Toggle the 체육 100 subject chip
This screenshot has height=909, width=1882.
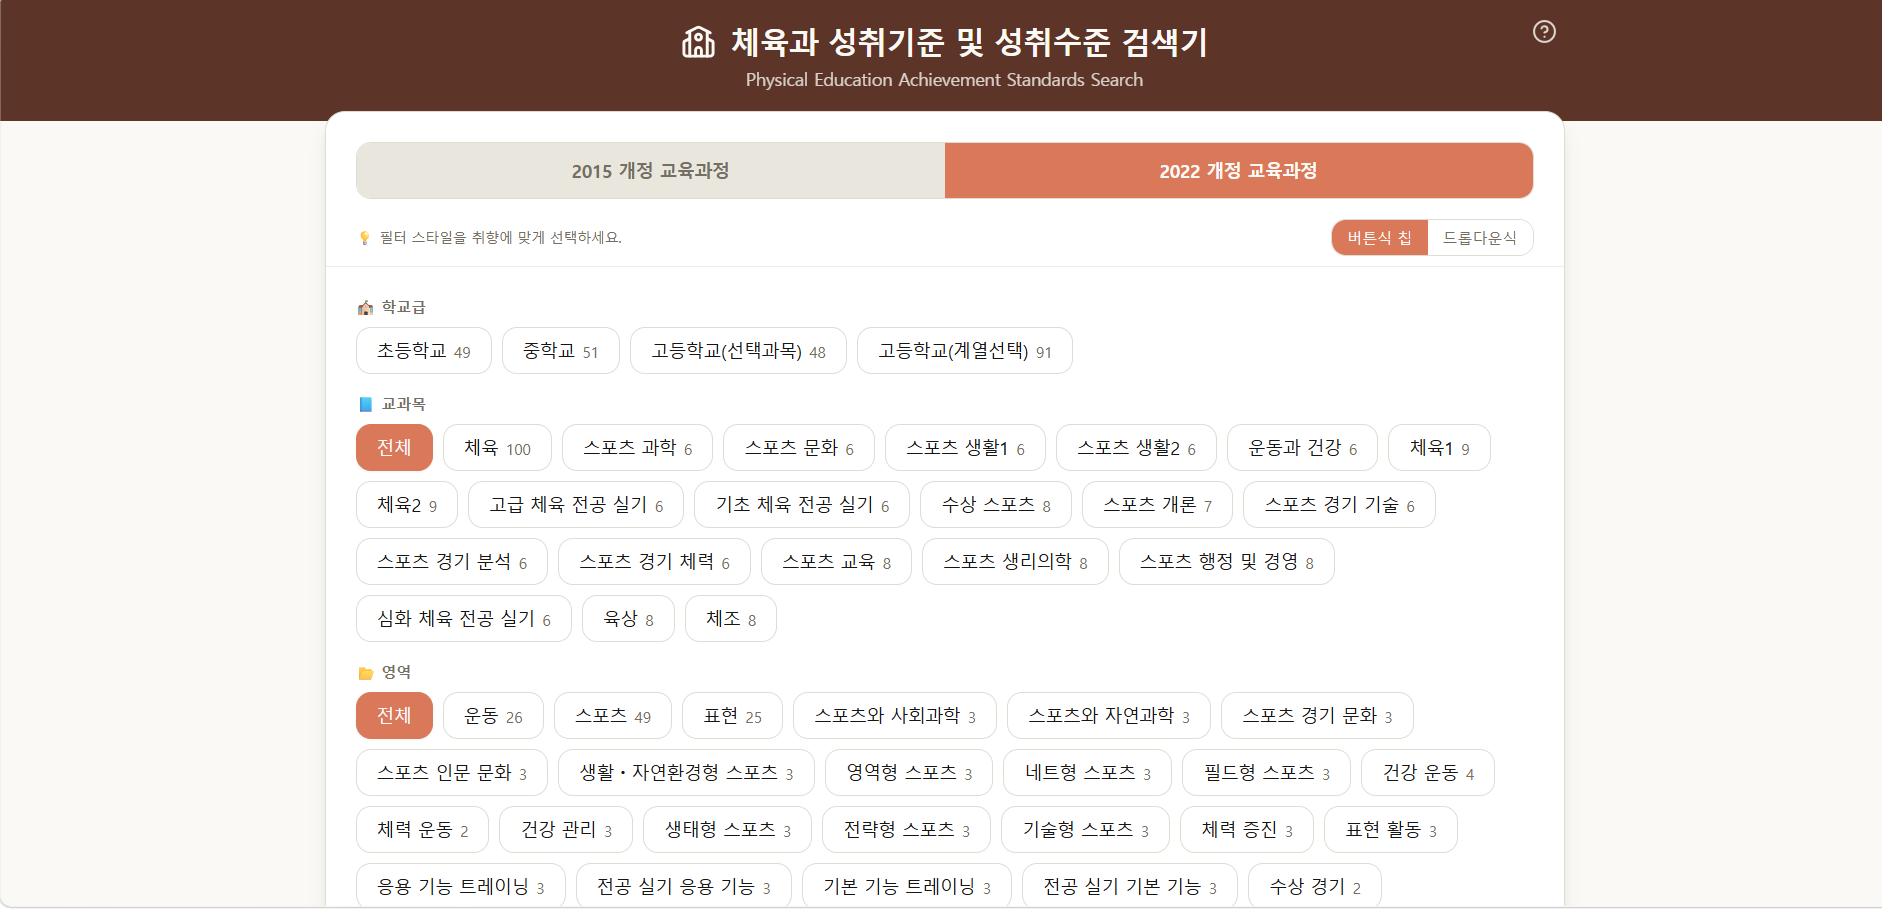point(498,448)
